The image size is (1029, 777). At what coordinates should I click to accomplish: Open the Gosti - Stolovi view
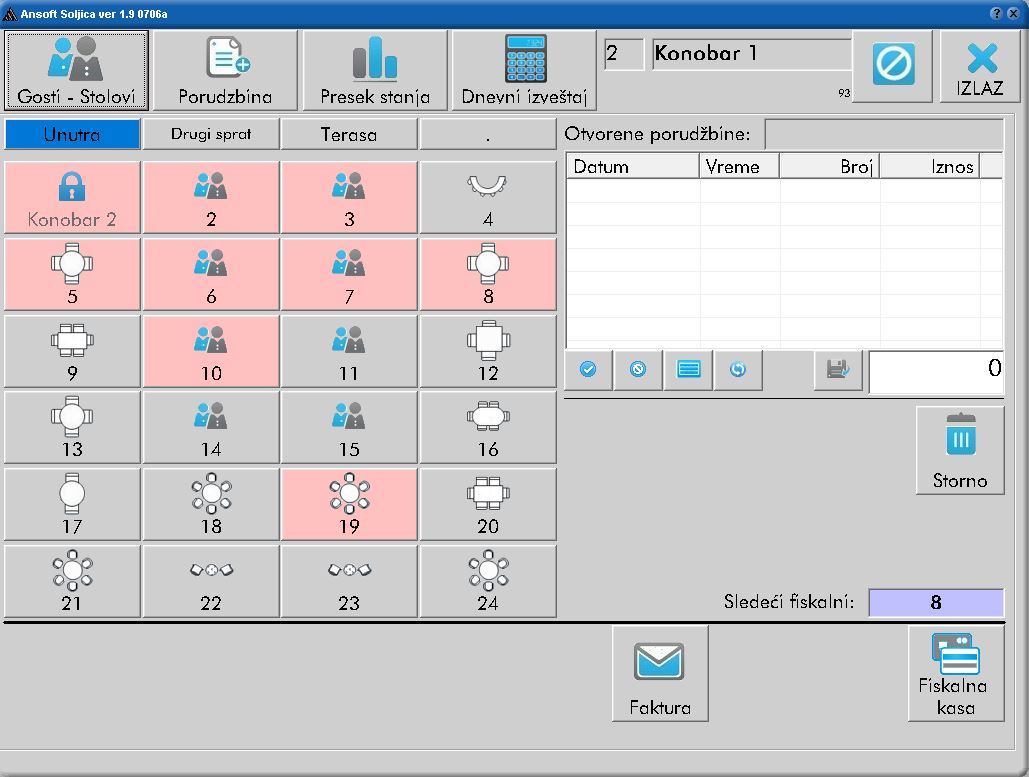pyautogui.click(x=77, y=70)
